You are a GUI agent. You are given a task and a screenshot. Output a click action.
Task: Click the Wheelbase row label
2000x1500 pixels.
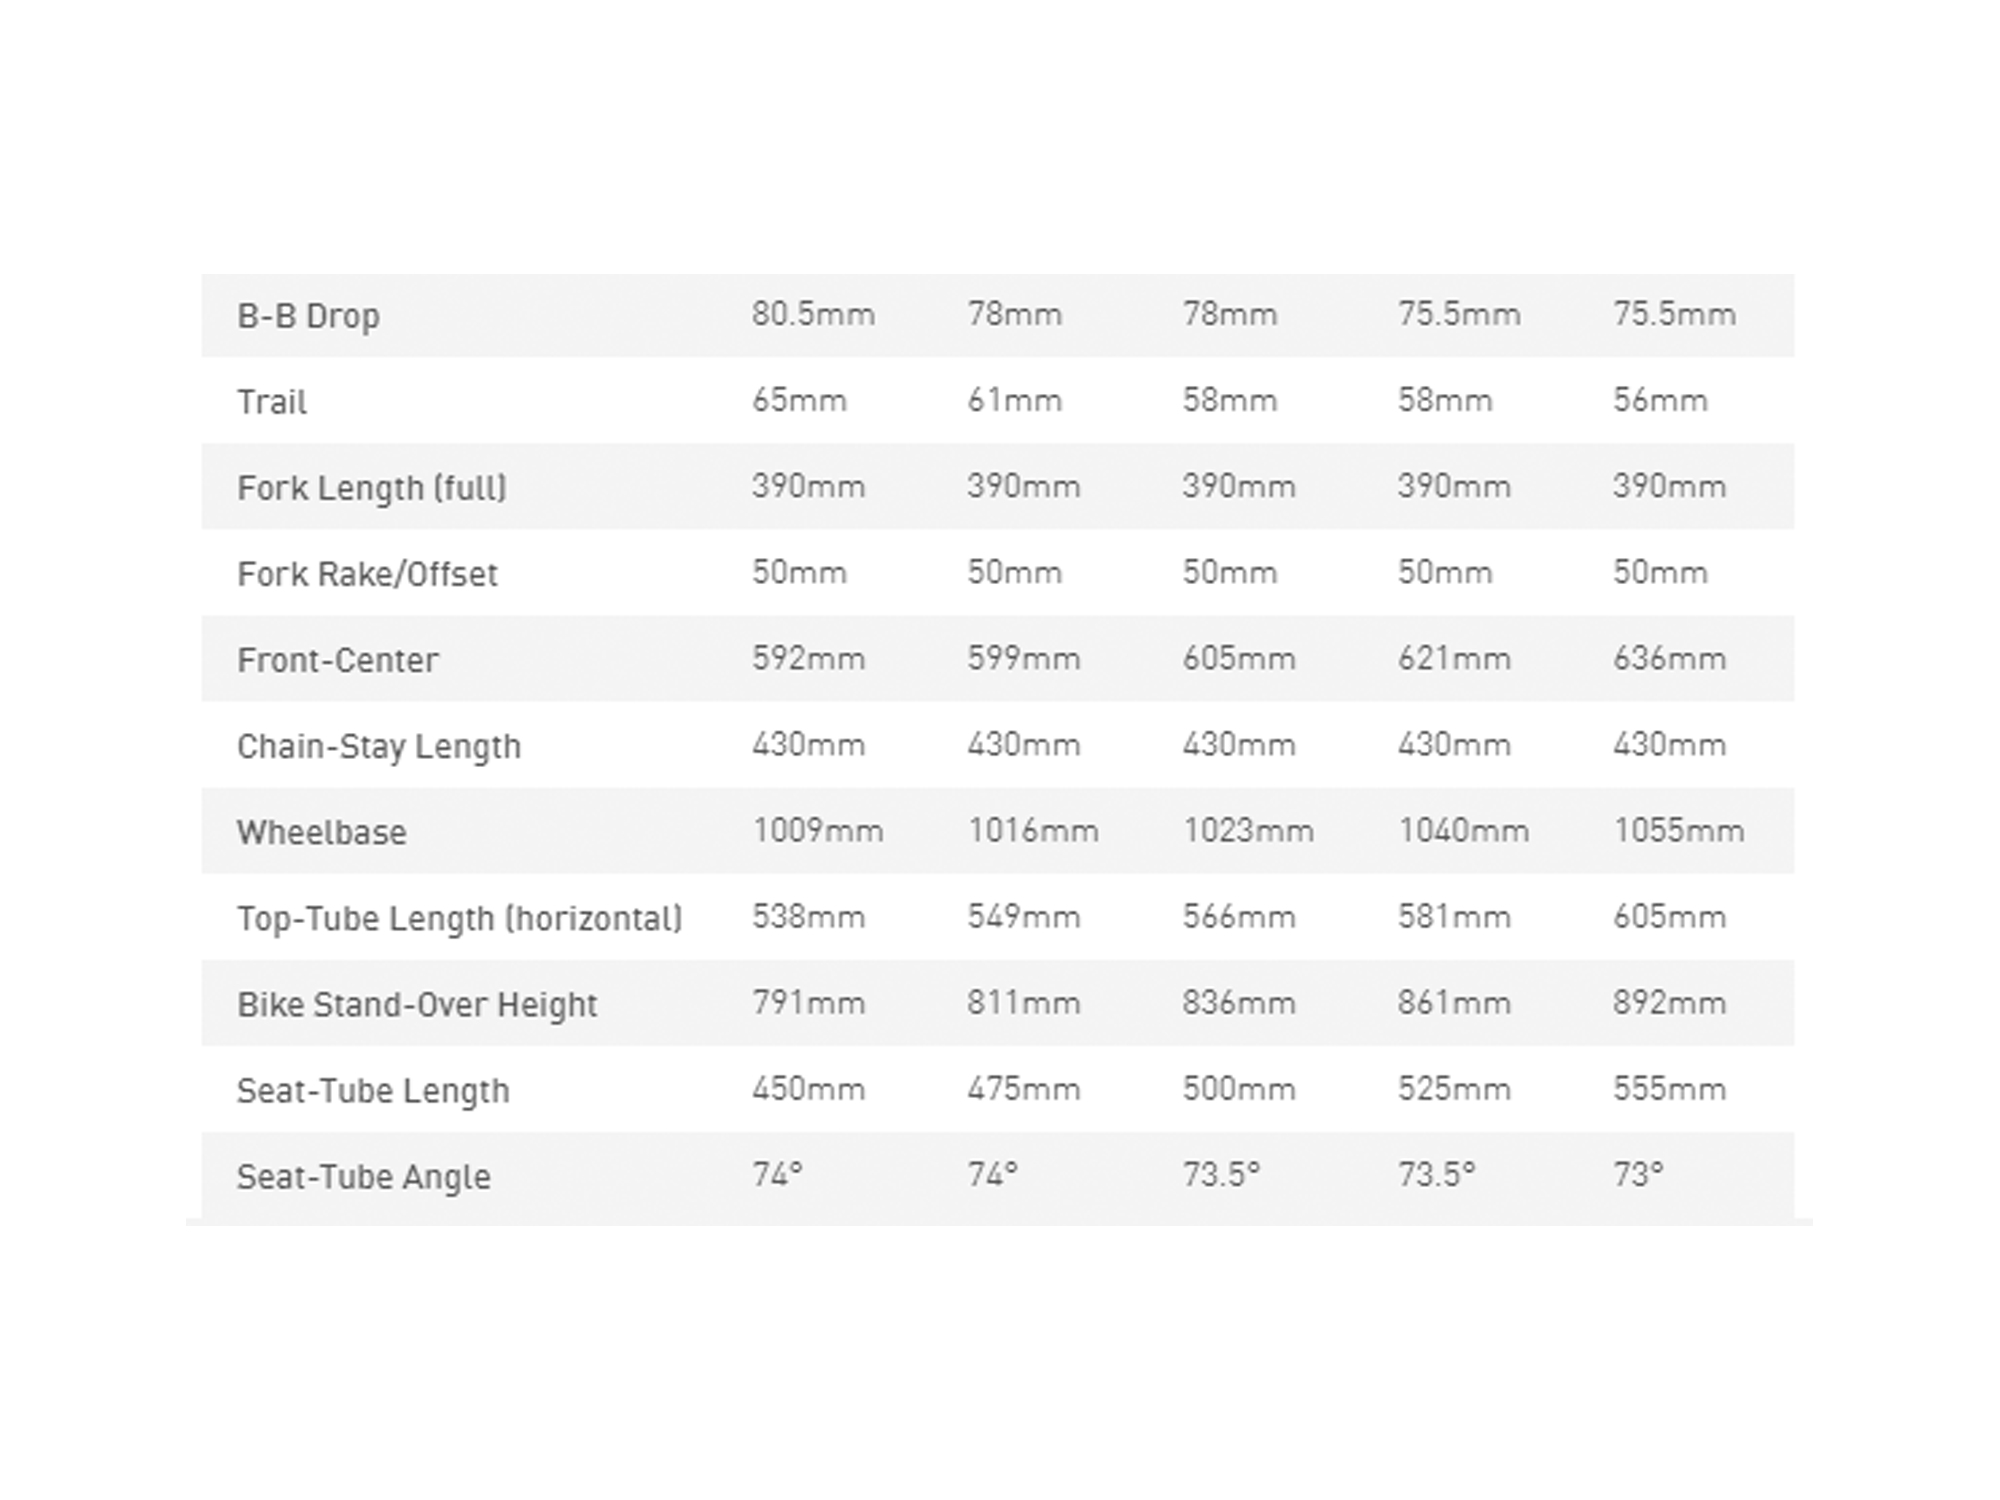point(322,832)
